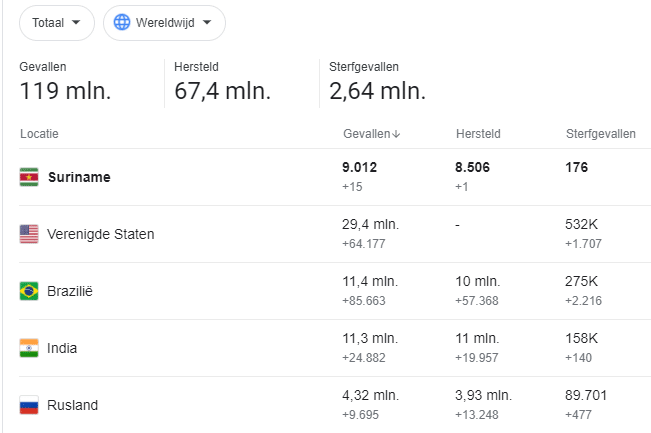Click the globe icon next to Wereldwijd
This screenshot has width=651, height=433.
coord(122,22)
